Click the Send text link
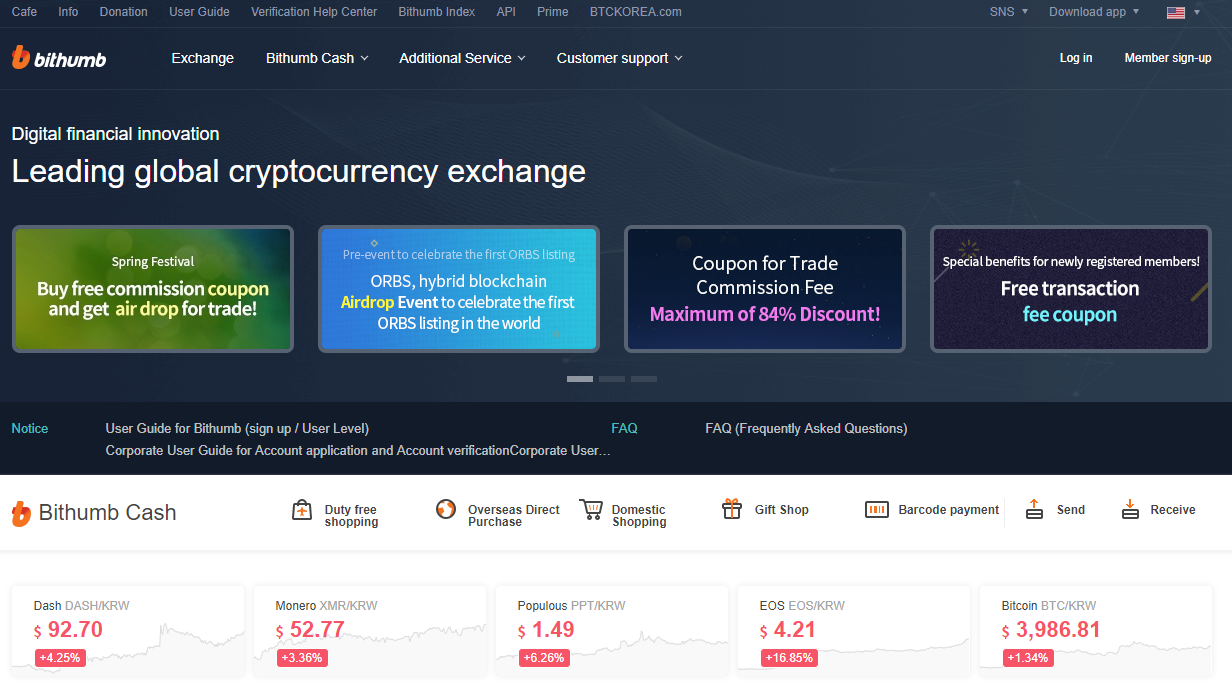The image size is (1232, 695). (1071, 510)
